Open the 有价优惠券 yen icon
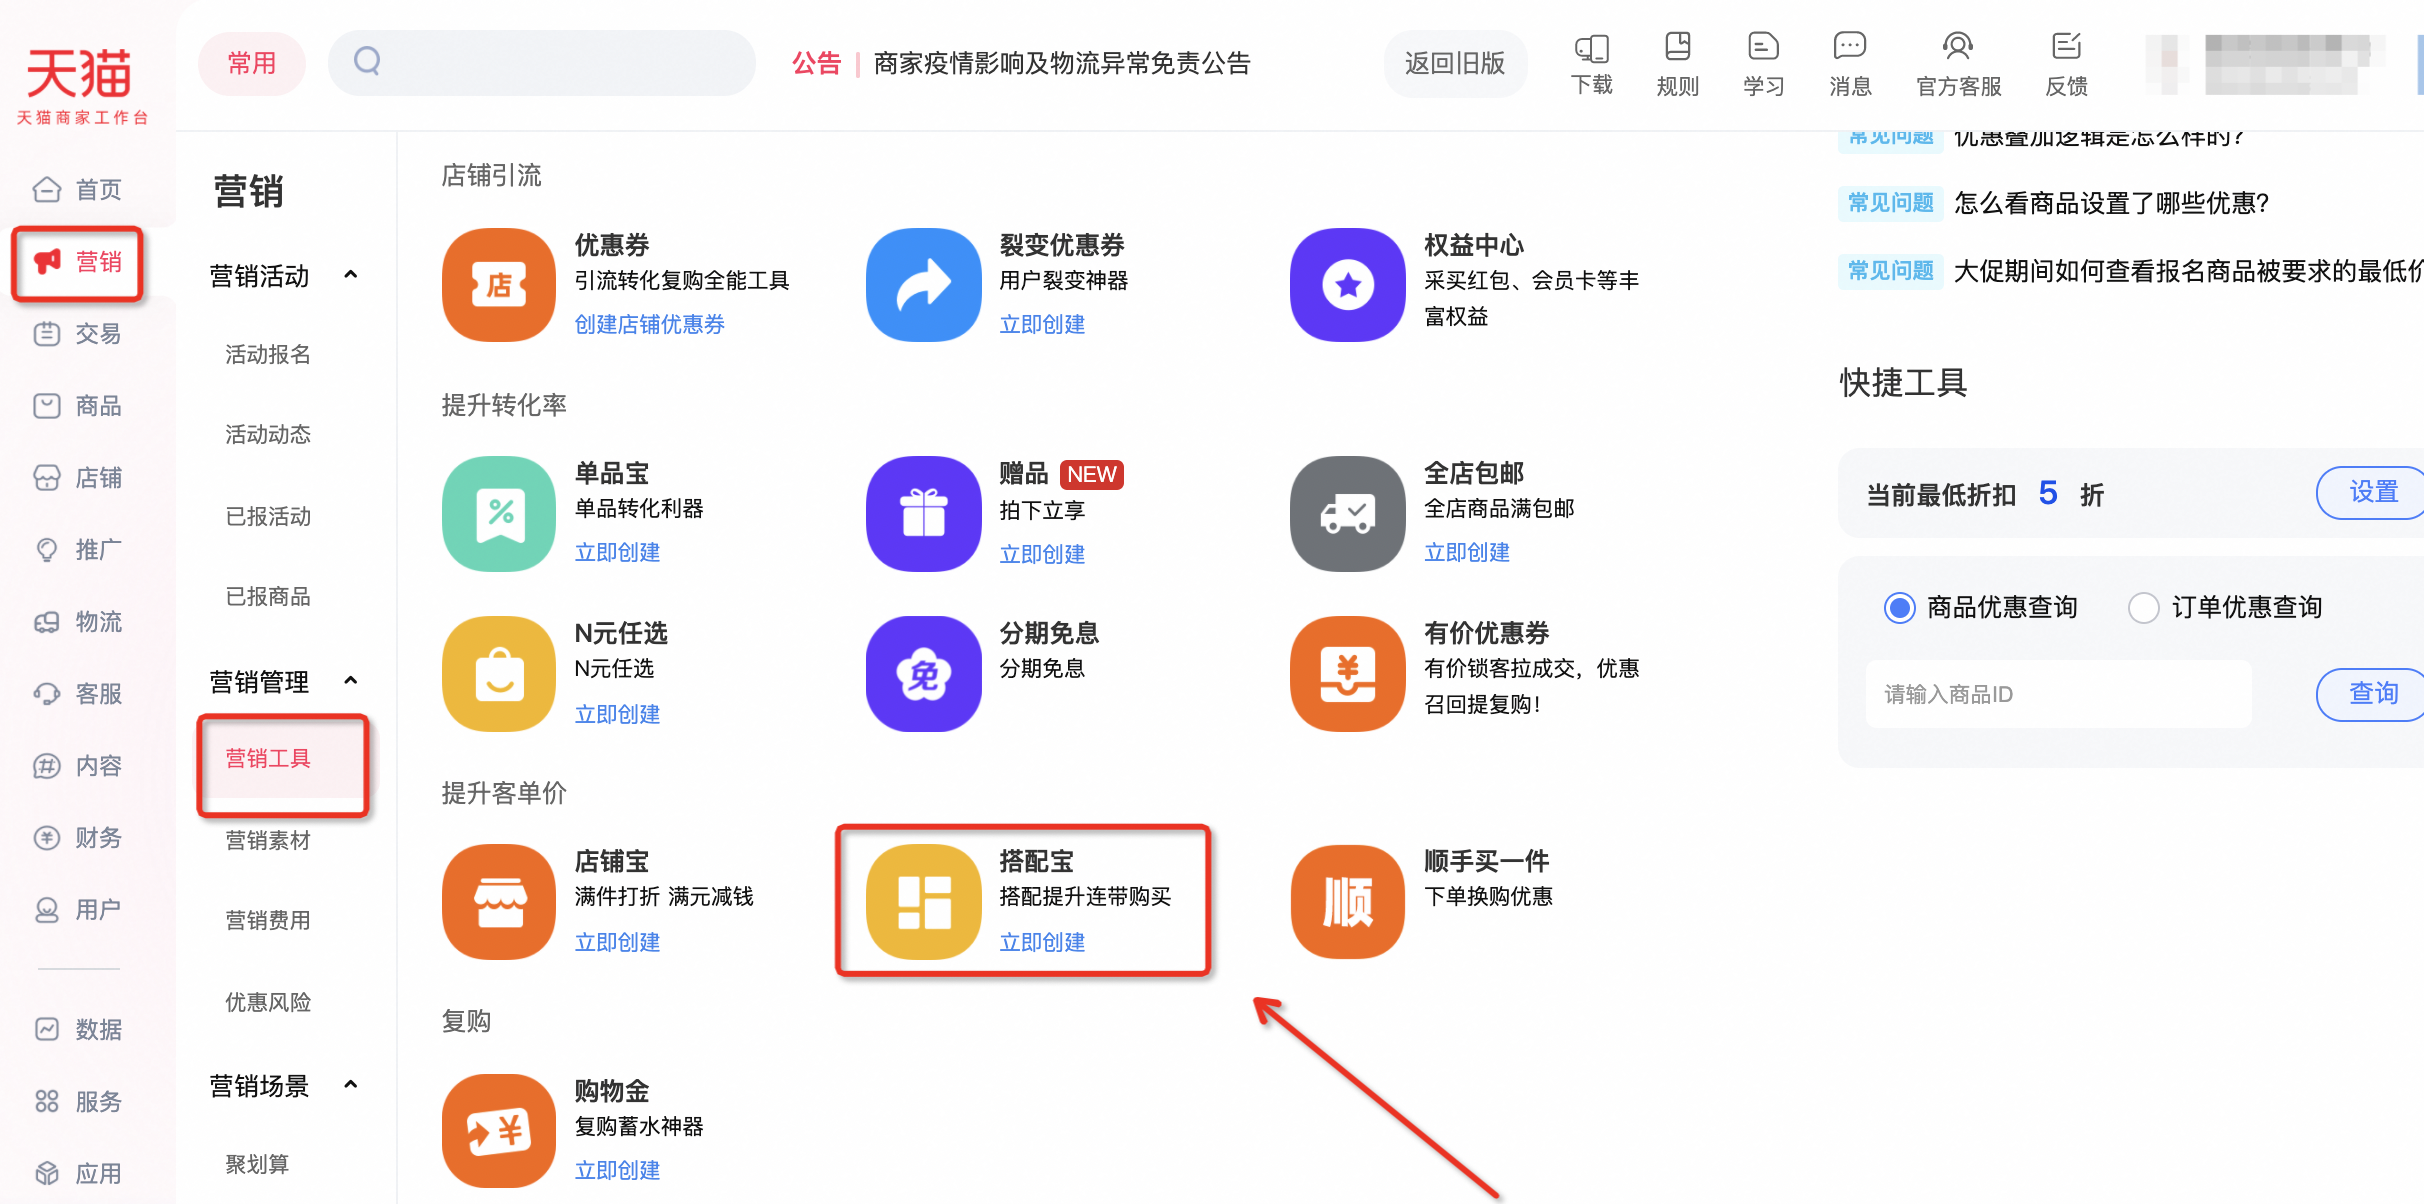The width and height of the screenshot is (2424, 1204). 1348,673
